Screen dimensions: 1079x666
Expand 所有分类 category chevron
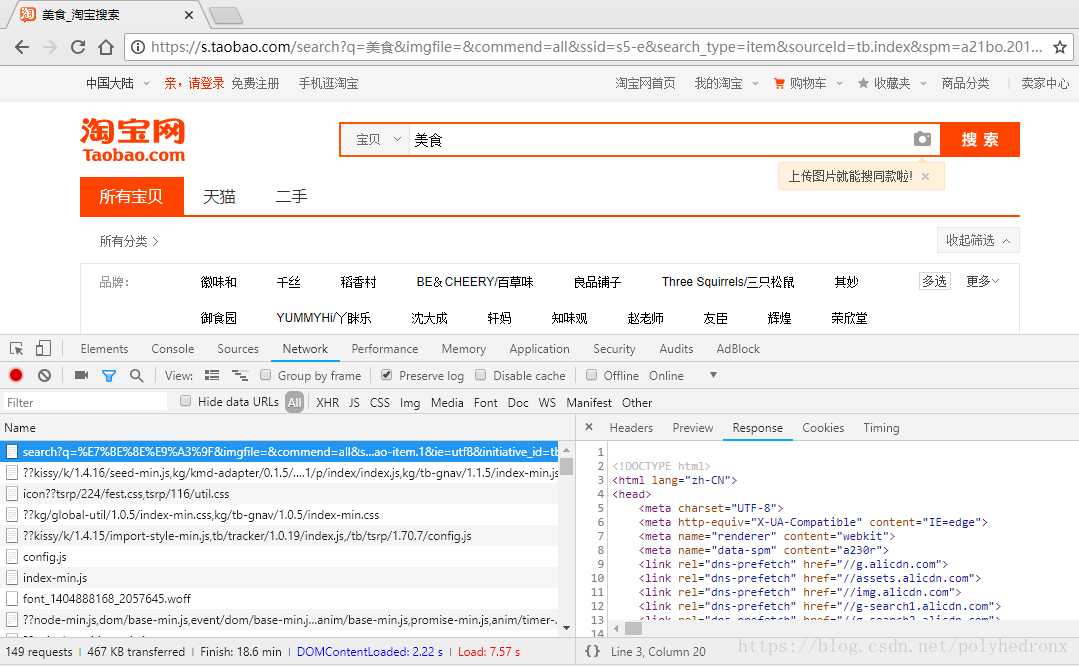pos(156,241)
